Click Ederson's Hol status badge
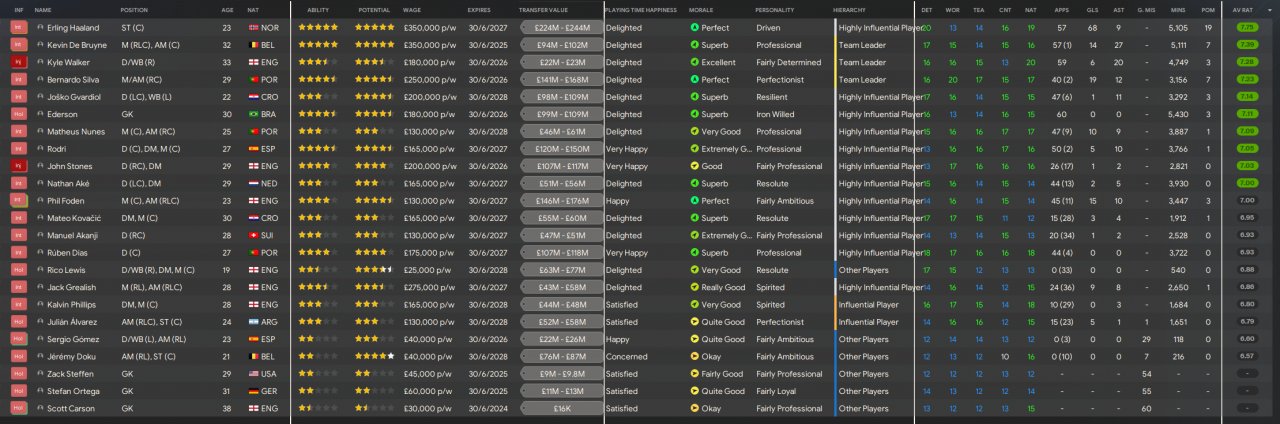1280x424 pixels. click(18, 114)
